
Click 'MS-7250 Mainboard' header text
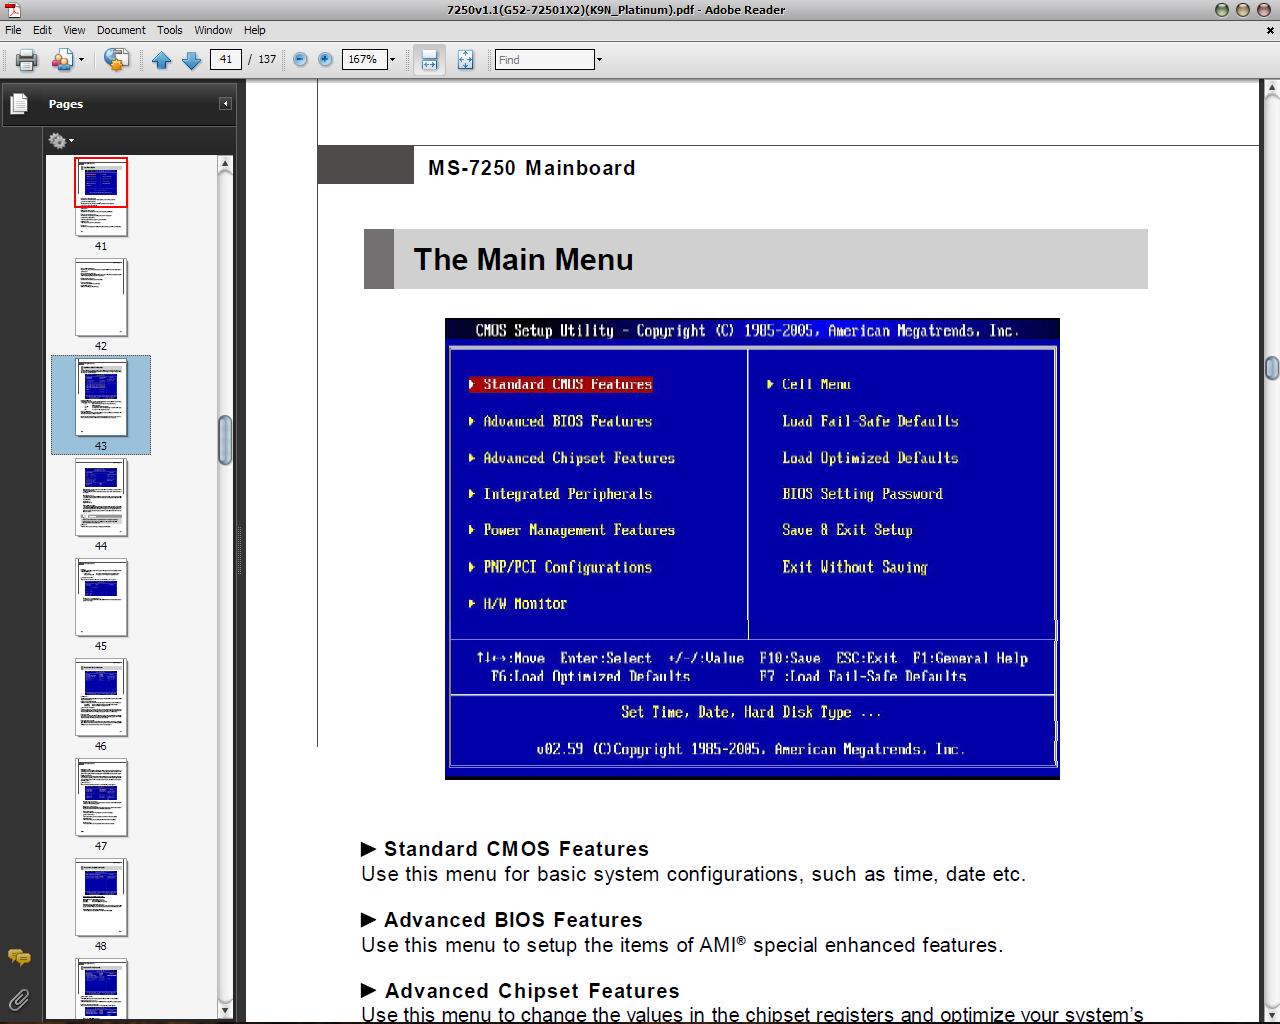click(x=531, y=168)
